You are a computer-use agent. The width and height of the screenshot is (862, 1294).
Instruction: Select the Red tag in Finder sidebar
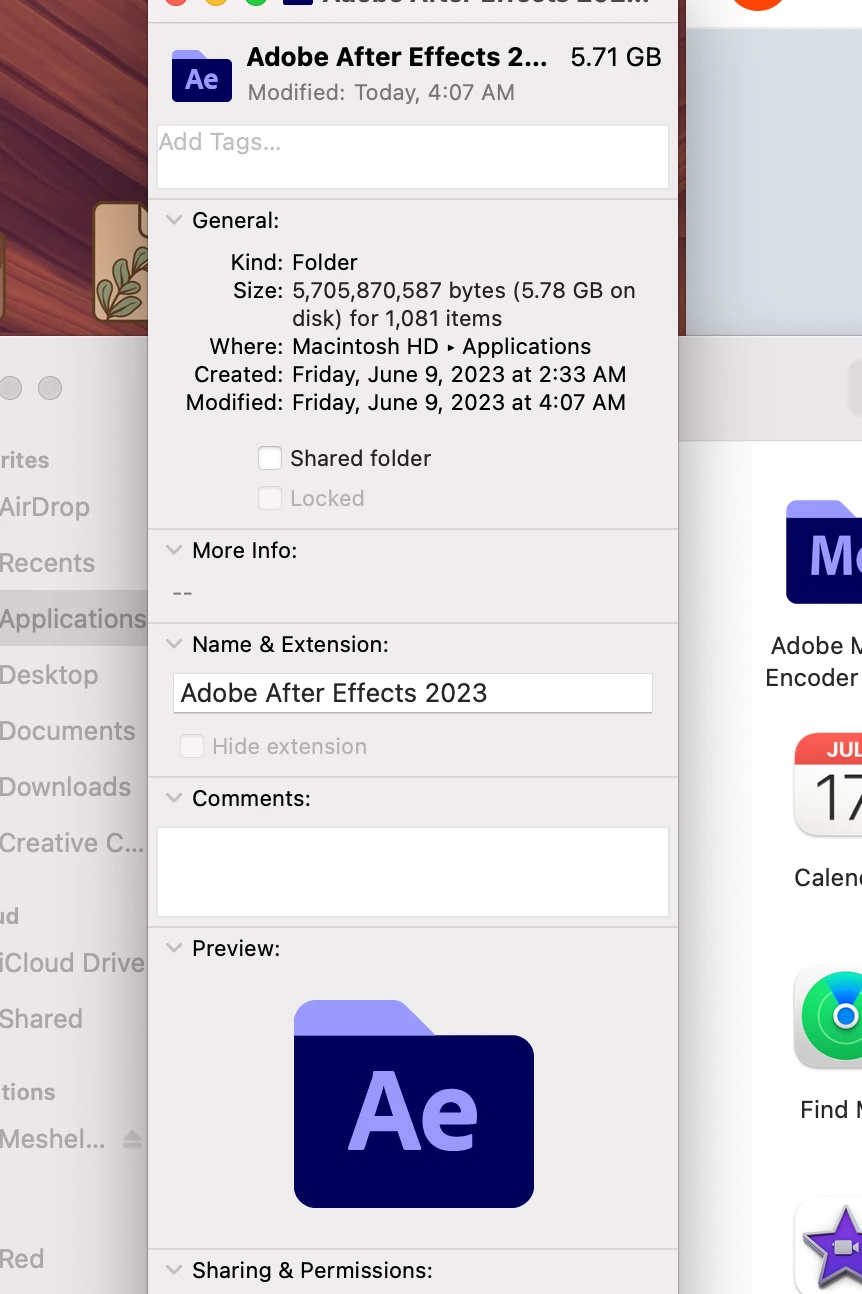22,1259
